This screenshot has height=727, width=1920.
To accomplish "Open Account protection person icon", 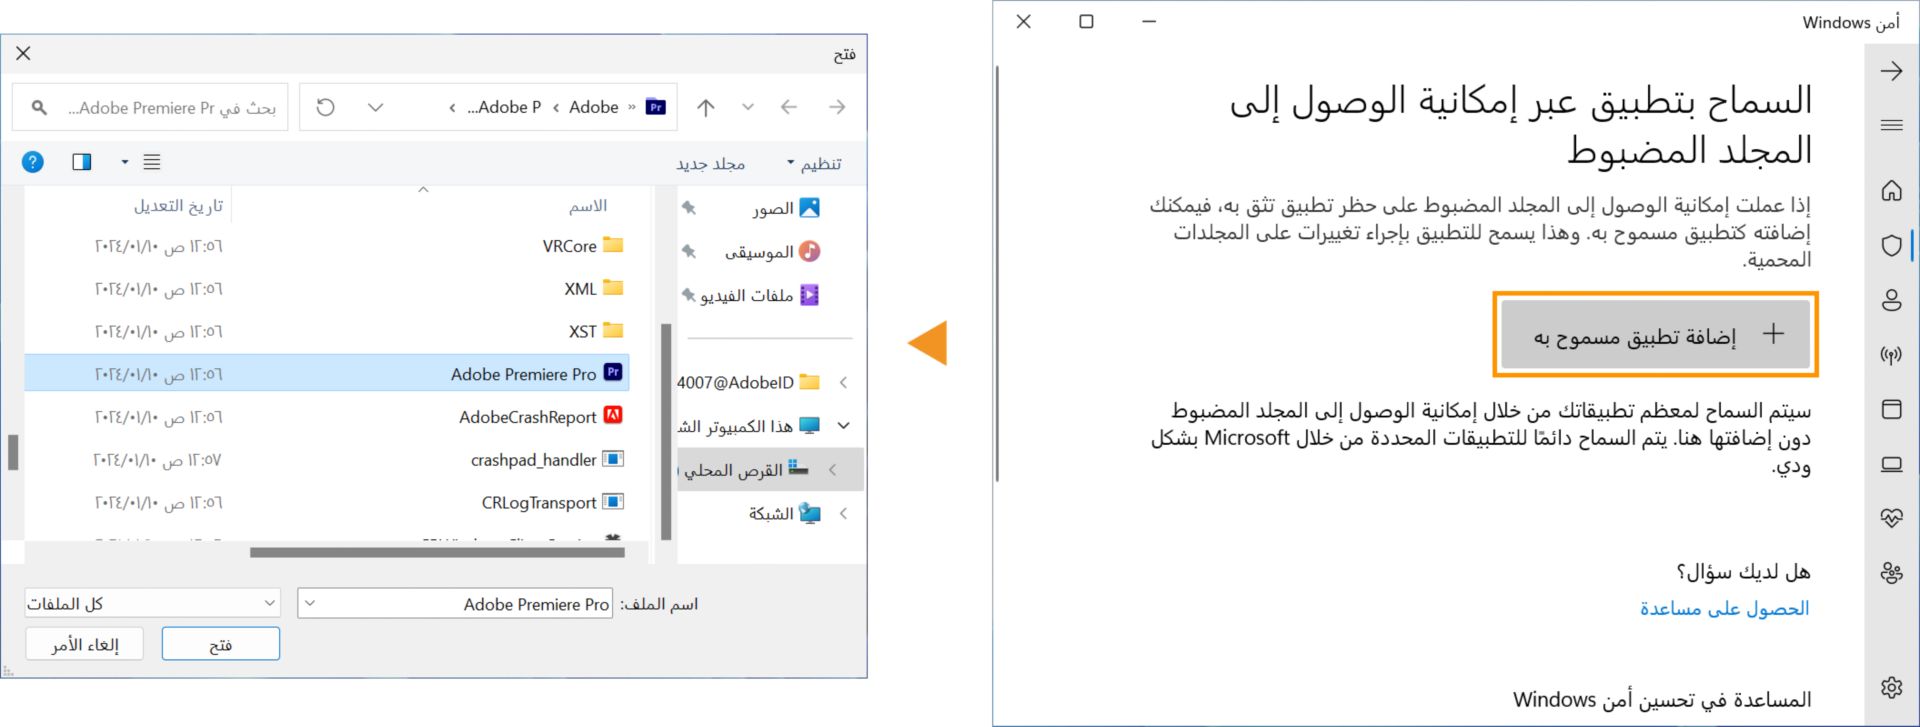I will [x=1891, y=300].
